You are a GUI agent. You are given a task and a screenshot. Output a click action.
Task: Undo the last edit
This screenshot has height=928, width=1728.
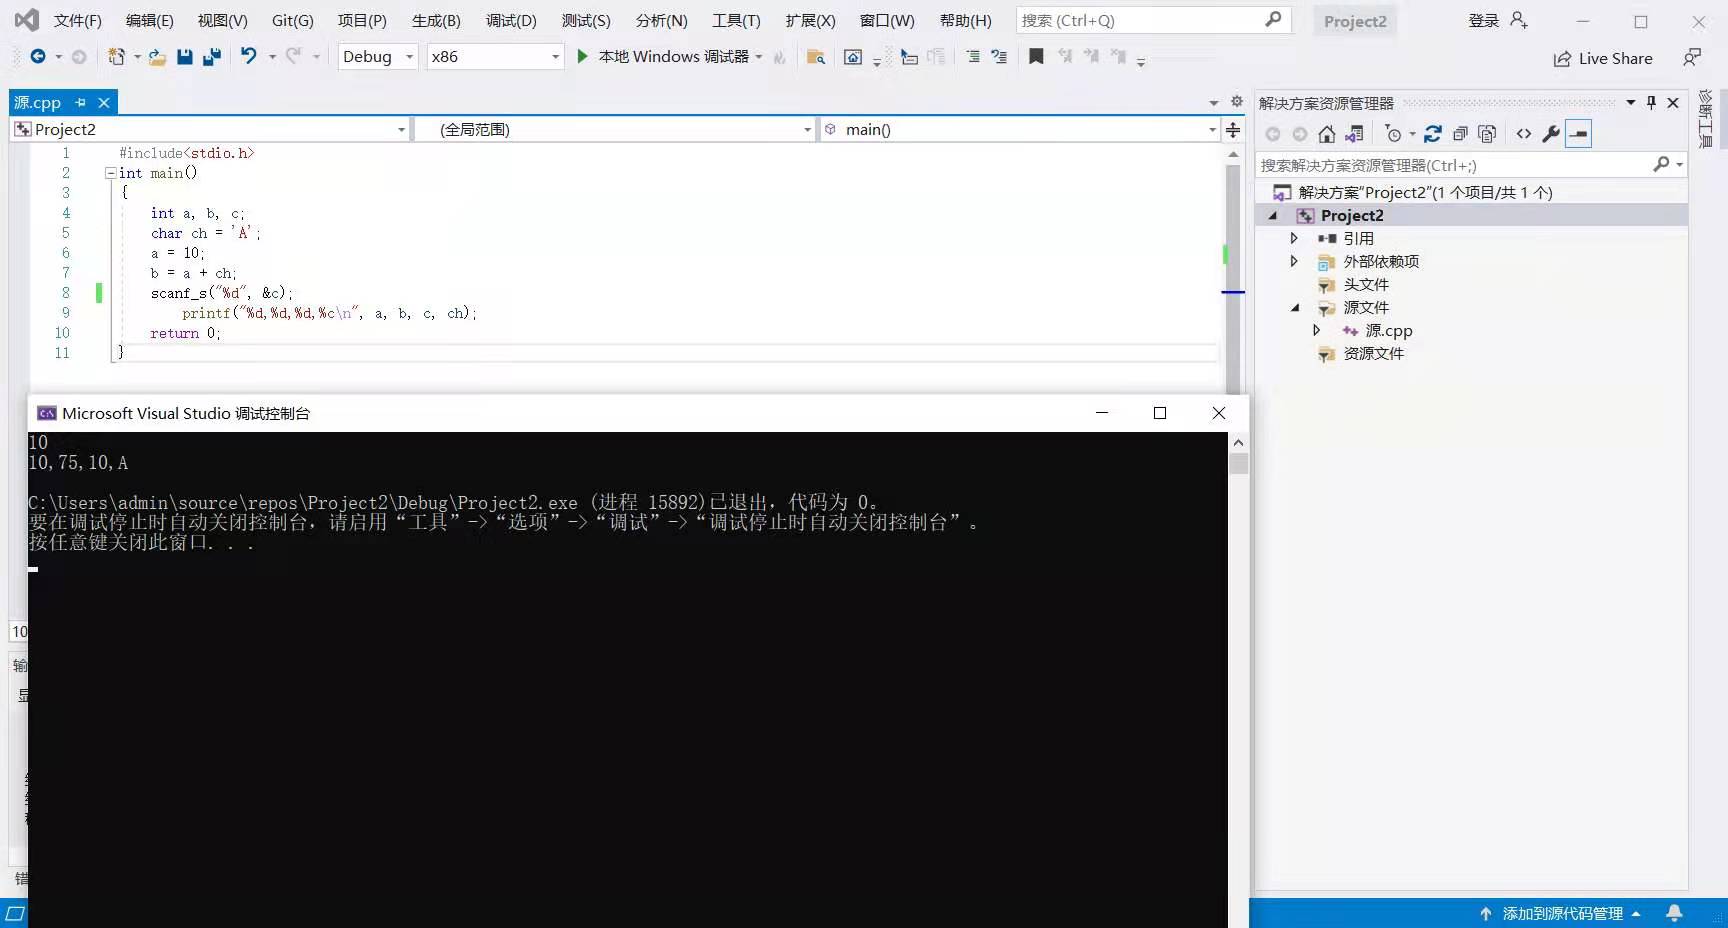click(248, 57)
